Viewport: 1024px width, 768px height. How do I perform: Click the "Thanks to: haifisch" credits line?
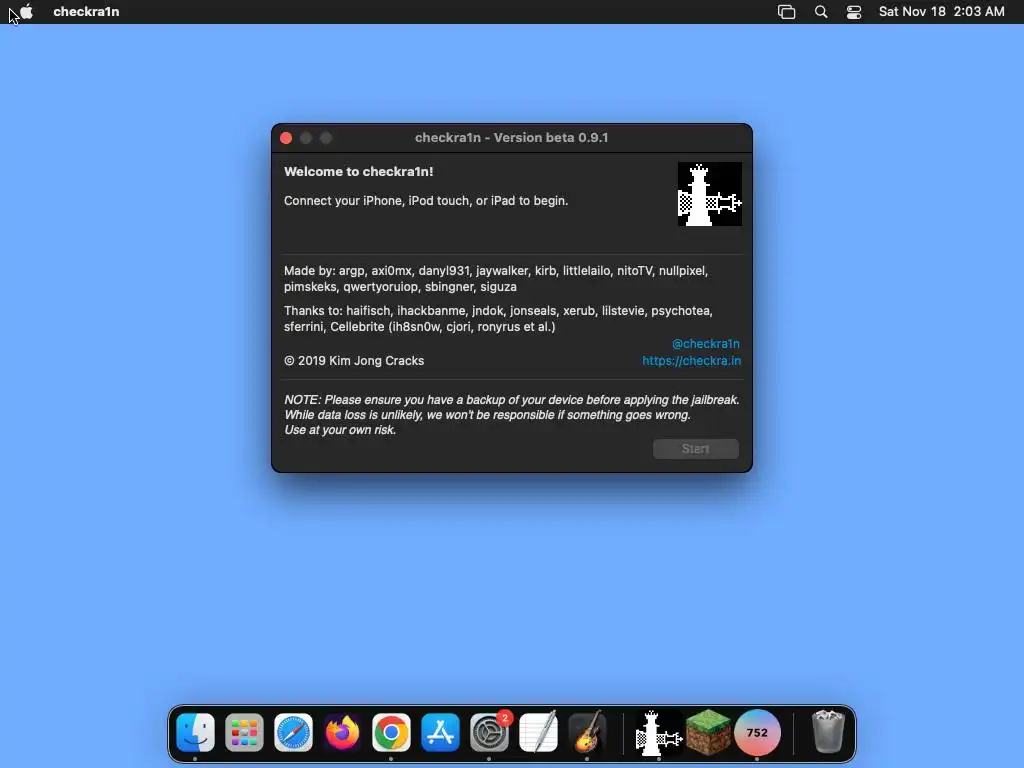(x=498, y=319)
